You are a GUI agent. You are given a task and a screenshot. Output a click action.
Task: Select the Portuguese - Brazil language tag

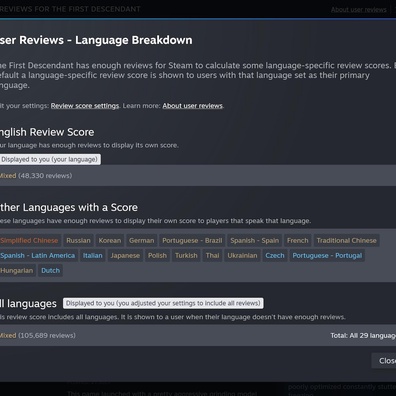point(192,240)
